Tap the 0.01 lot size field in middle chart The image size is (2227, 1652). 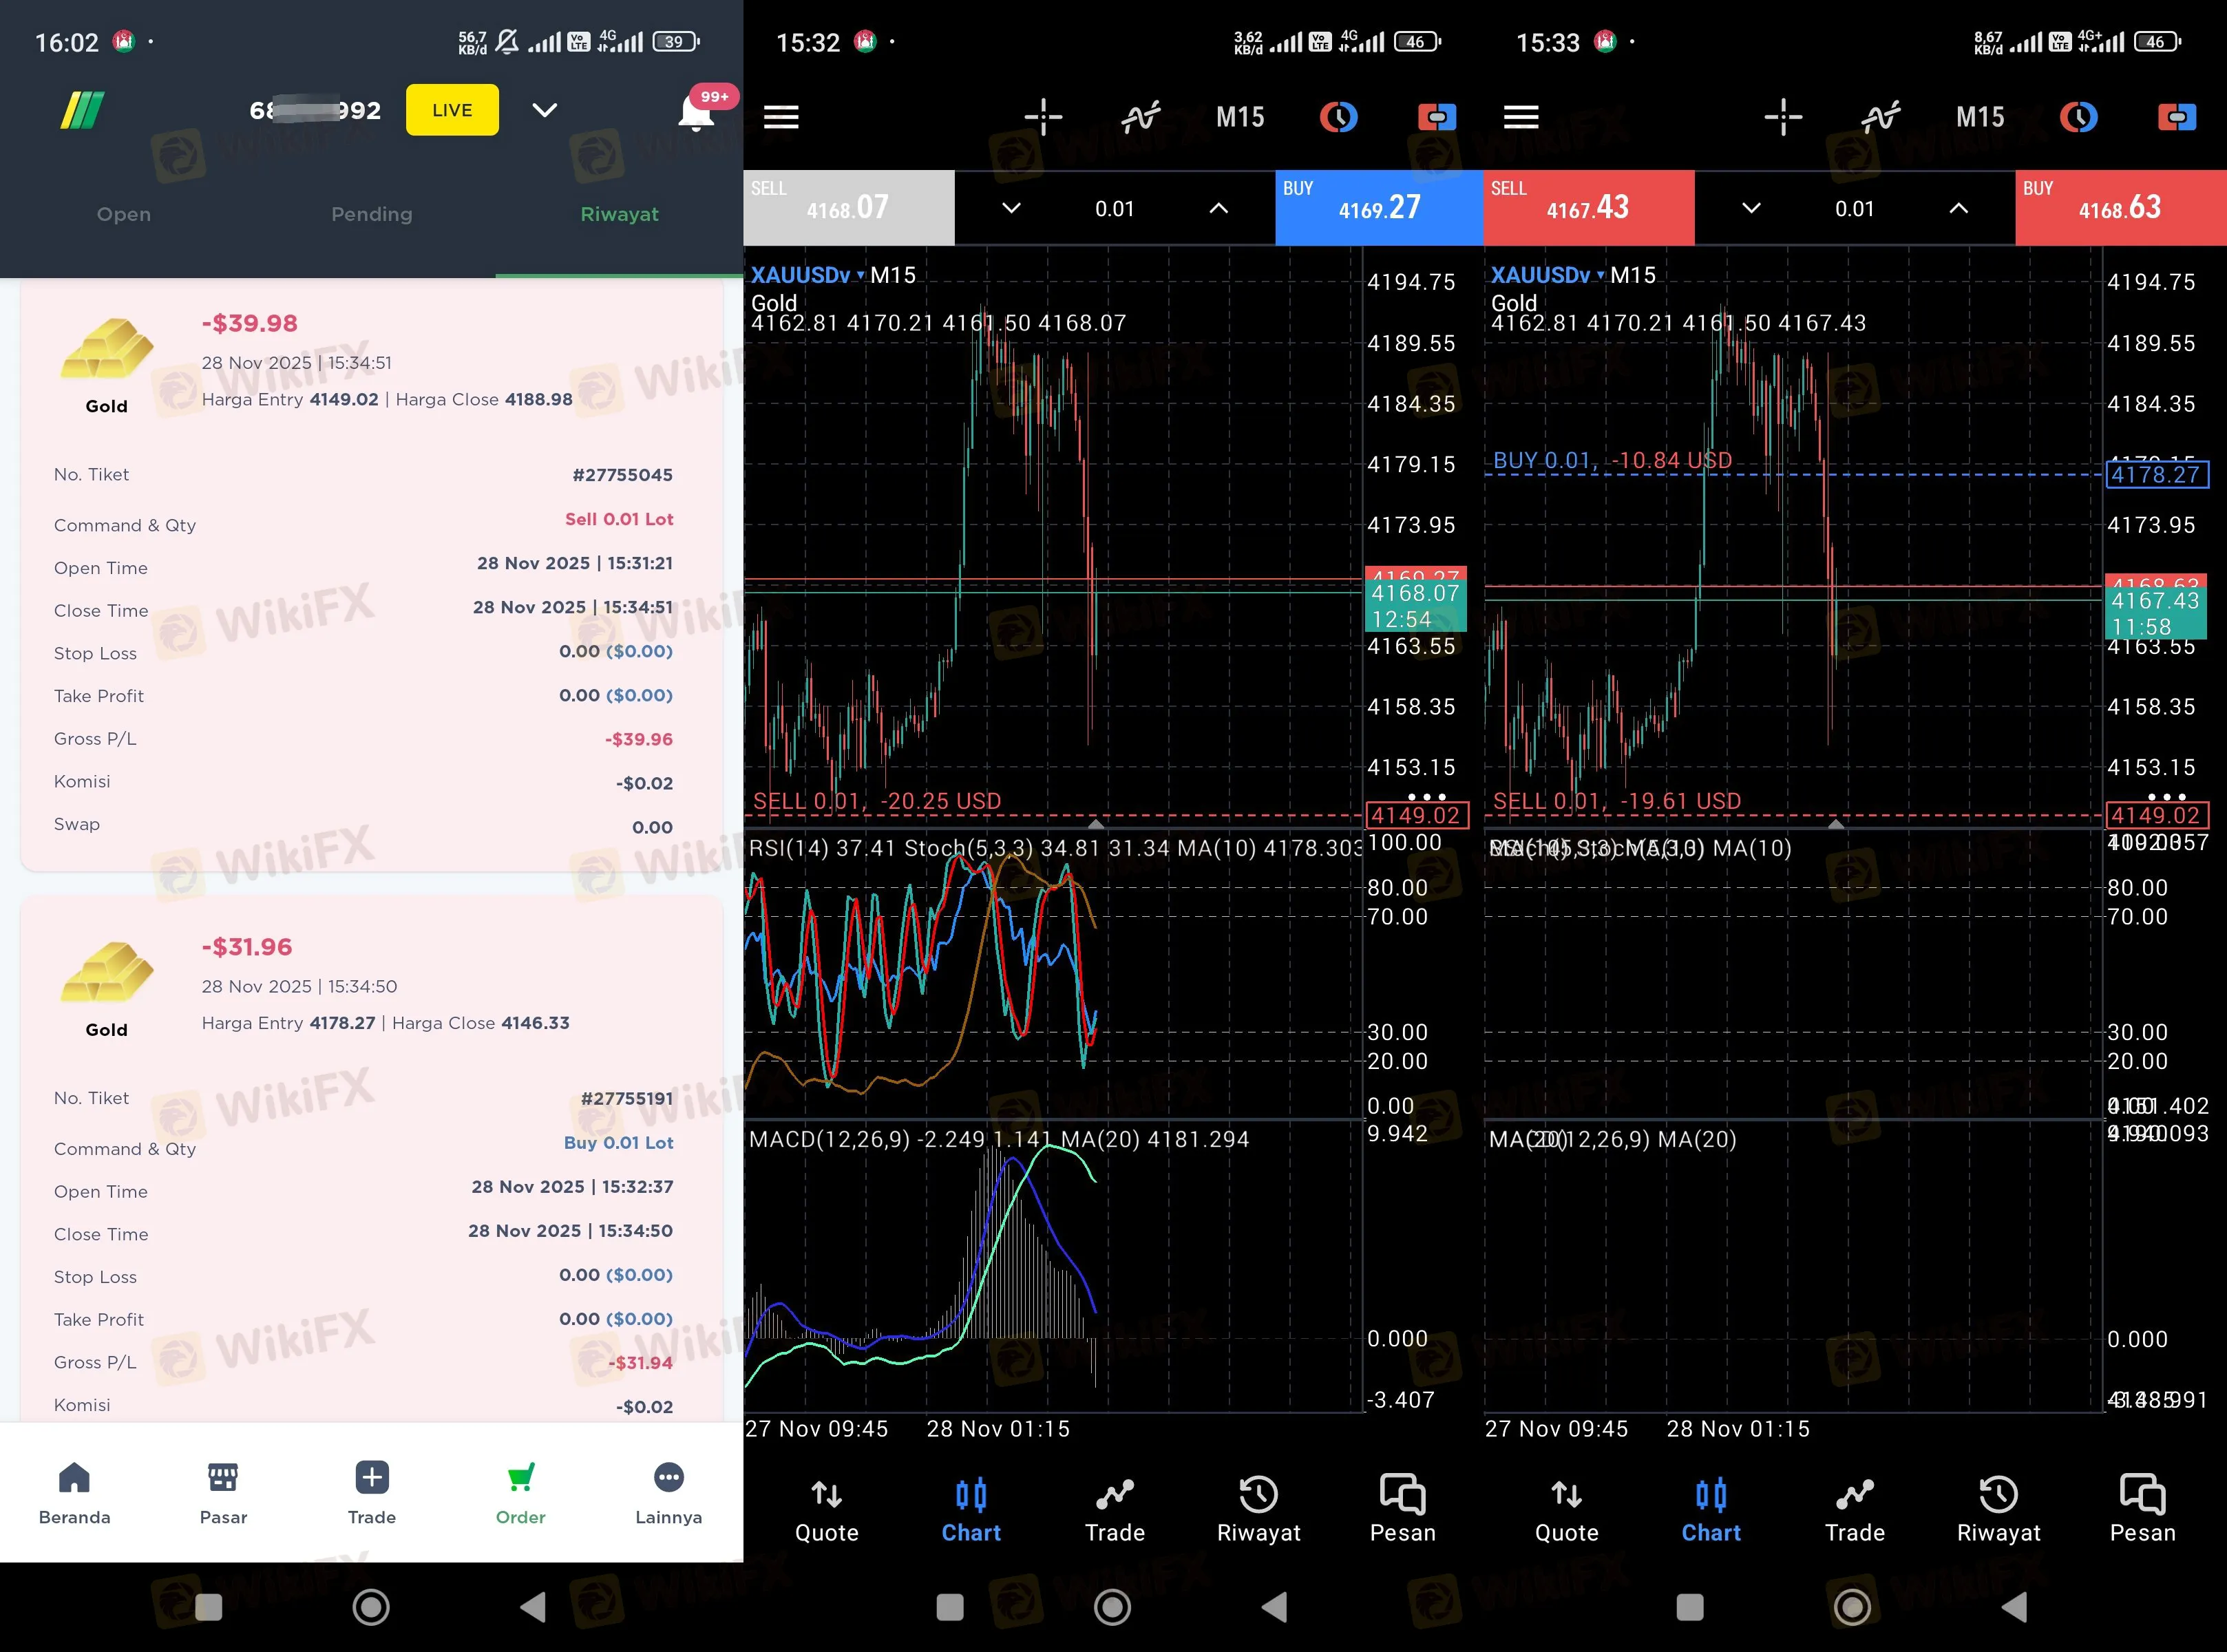coord(1114,208)
